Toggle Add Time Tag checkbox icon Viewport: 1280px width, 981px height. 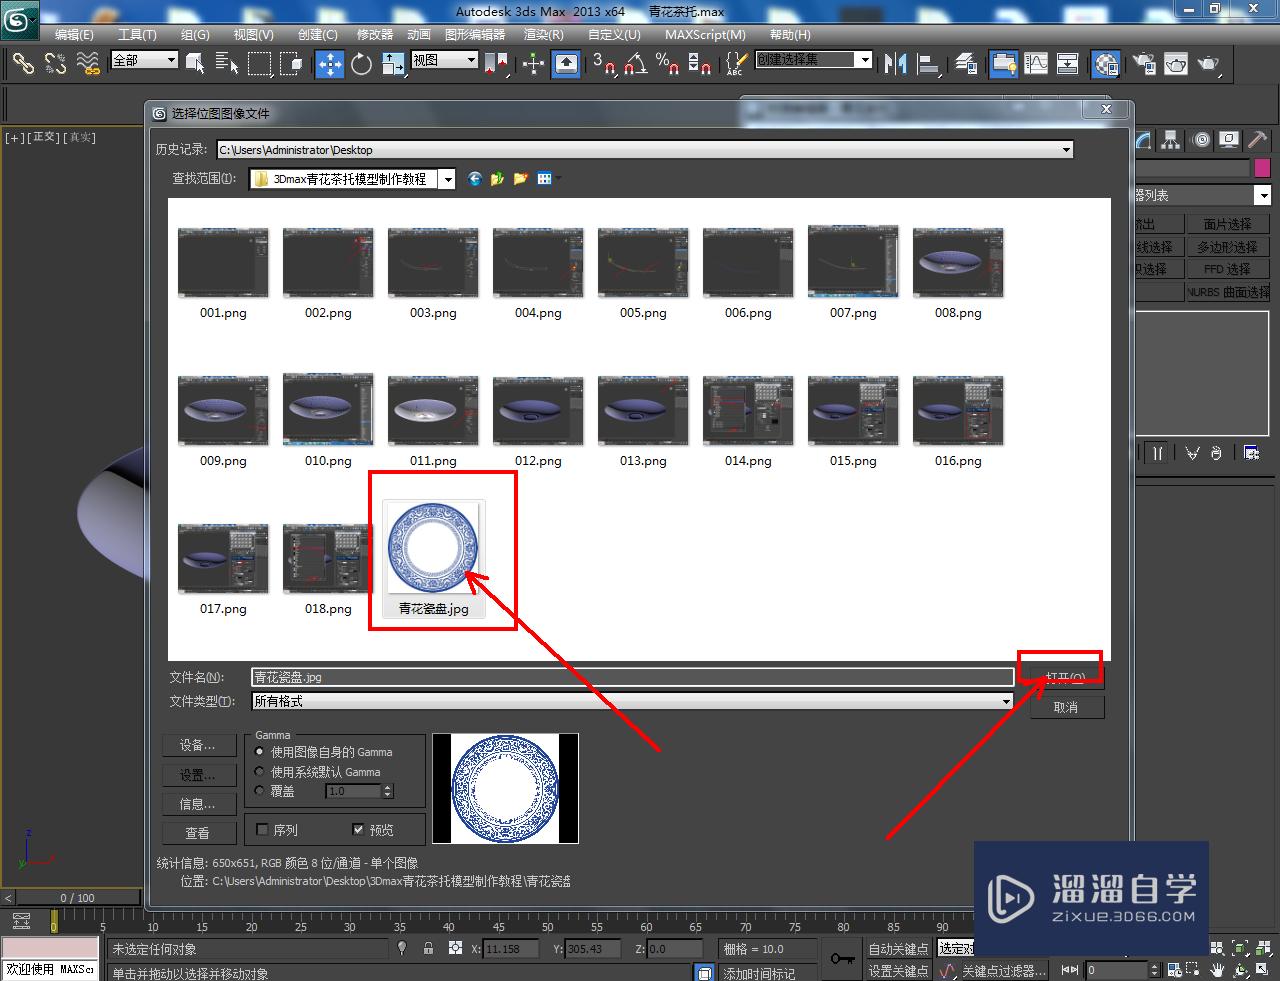705,973
